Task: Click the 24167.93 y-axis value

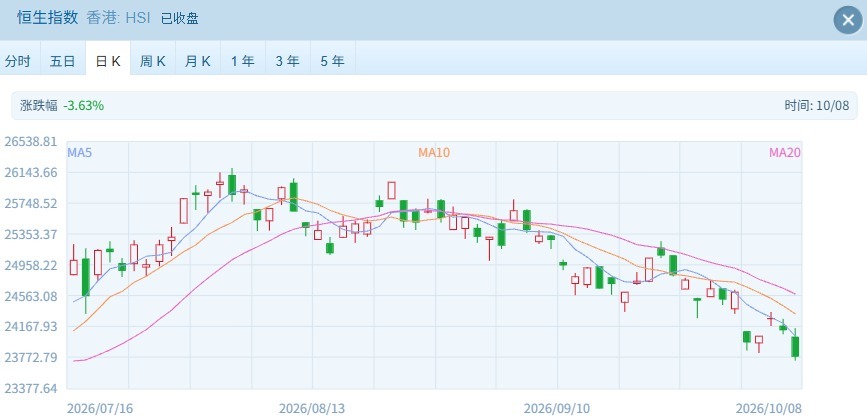Action: click(31, 326)
